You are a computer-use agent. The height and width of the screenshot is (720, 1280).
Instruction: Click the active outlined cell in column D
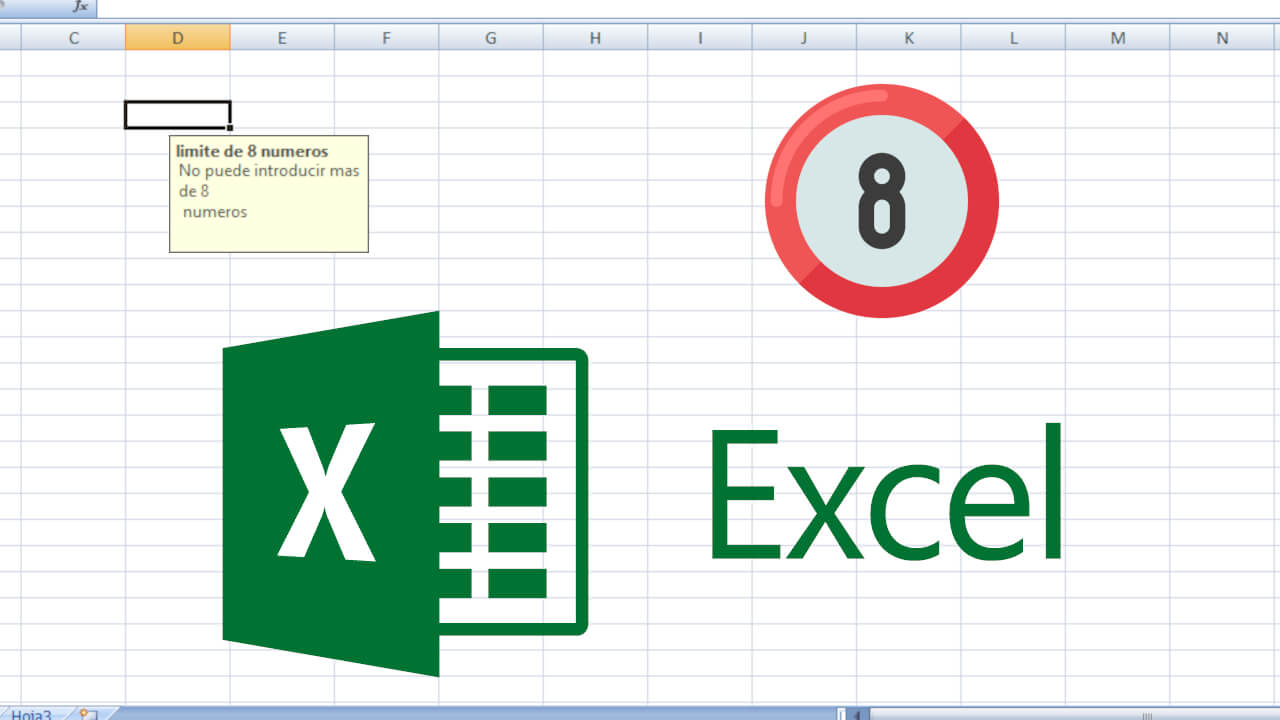[x=178, y=115]
